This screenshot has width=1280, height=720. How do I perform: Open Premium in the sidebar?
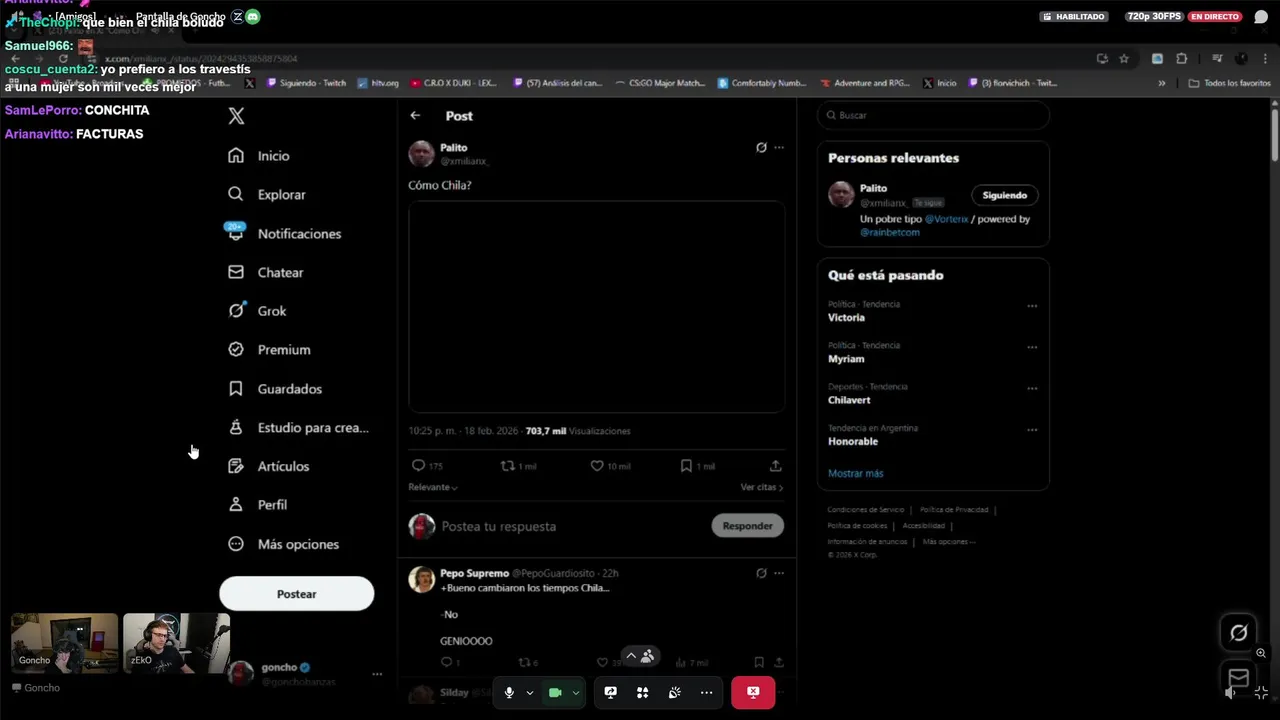pos(269,350)
